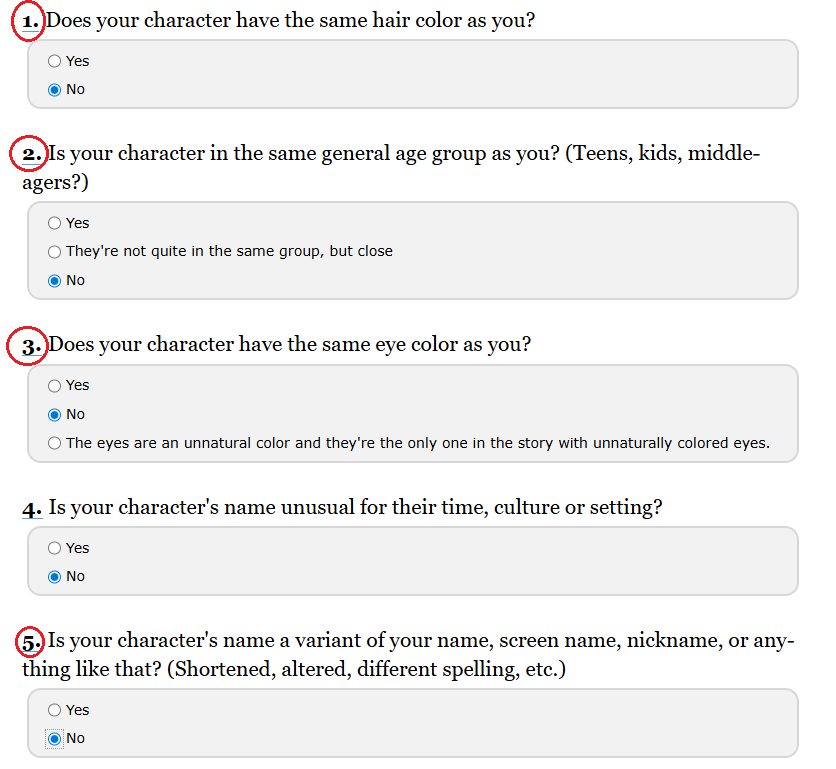This screenshot has height=769, width=836.
Task: Select Yes for same age group question
Action: (x=54, y=223)
